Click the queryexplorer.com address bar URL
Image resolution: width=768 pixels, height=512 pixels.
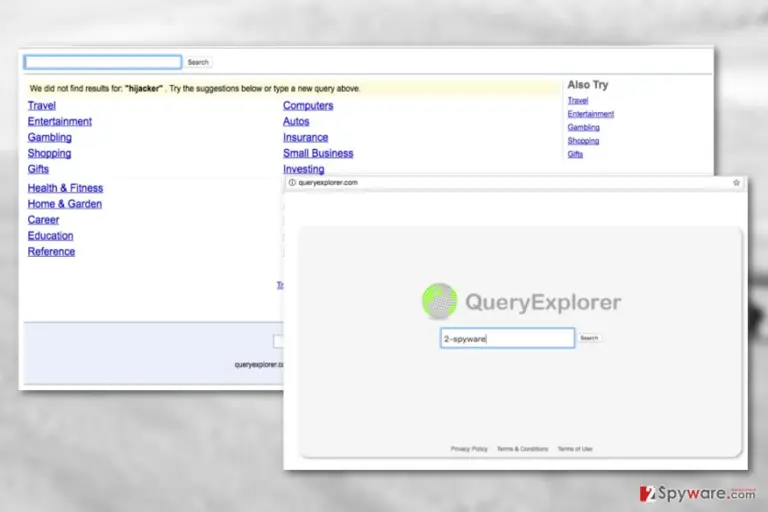328,182
